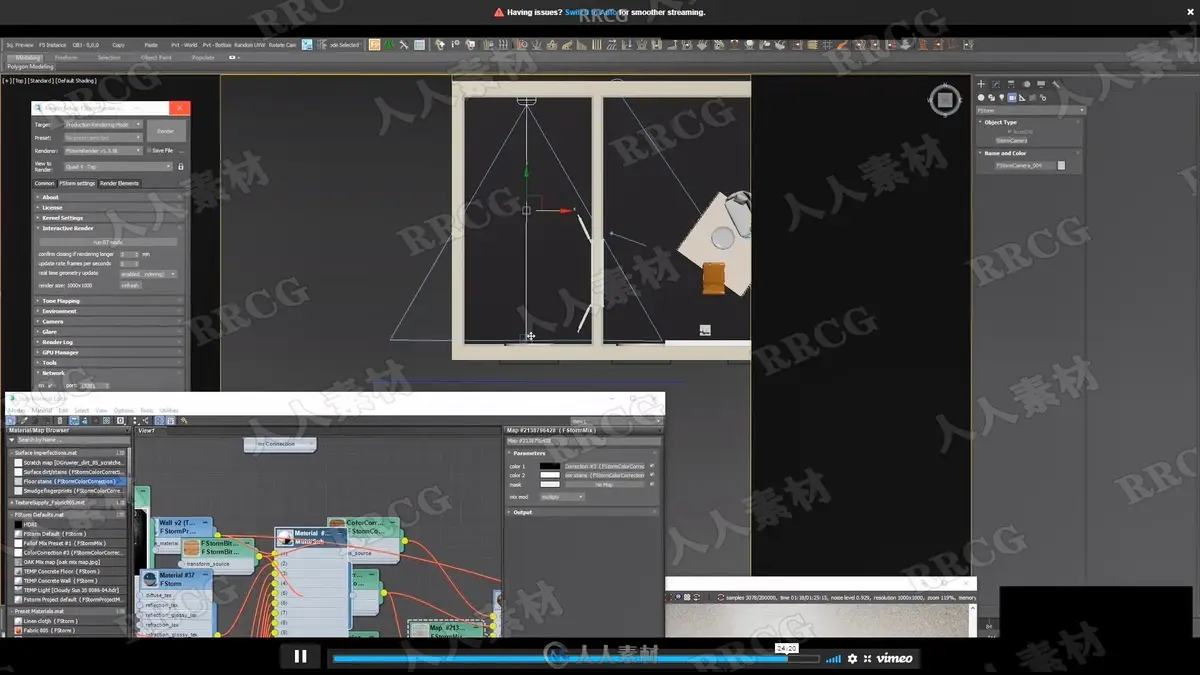Open the Renderer selection dropdown
The width and height of the screenshot is (1200, 675).
(103, 150)
